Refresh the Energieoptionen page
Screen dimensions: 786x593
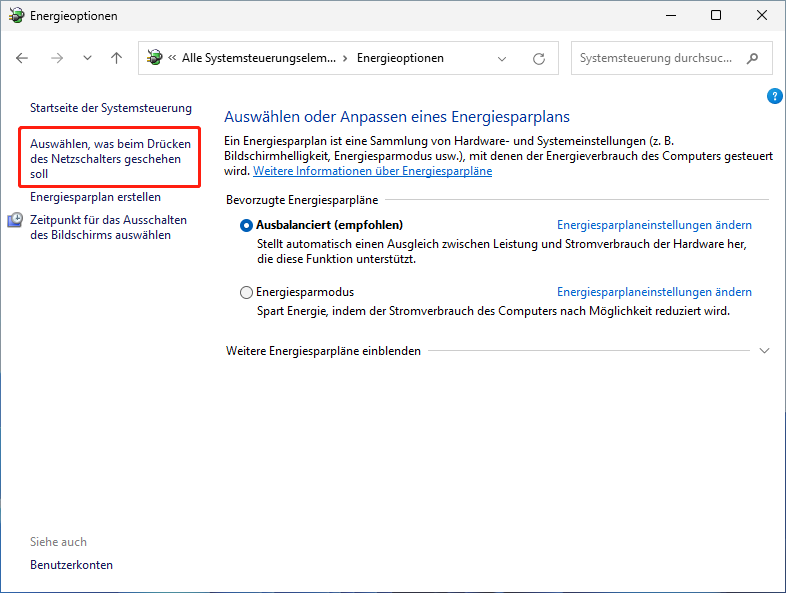tap(539, 59)
